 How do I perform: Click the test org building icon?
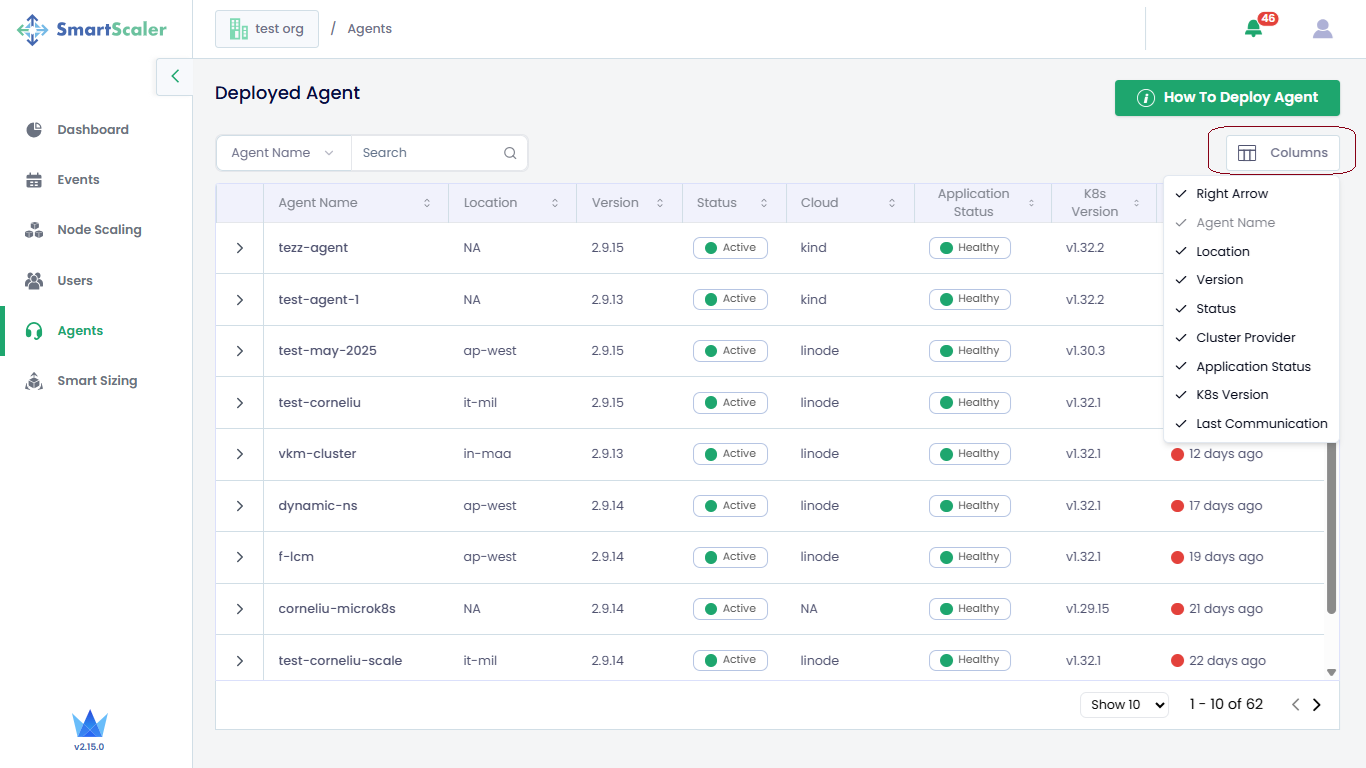pyautogui.click(x=238, y=29)
